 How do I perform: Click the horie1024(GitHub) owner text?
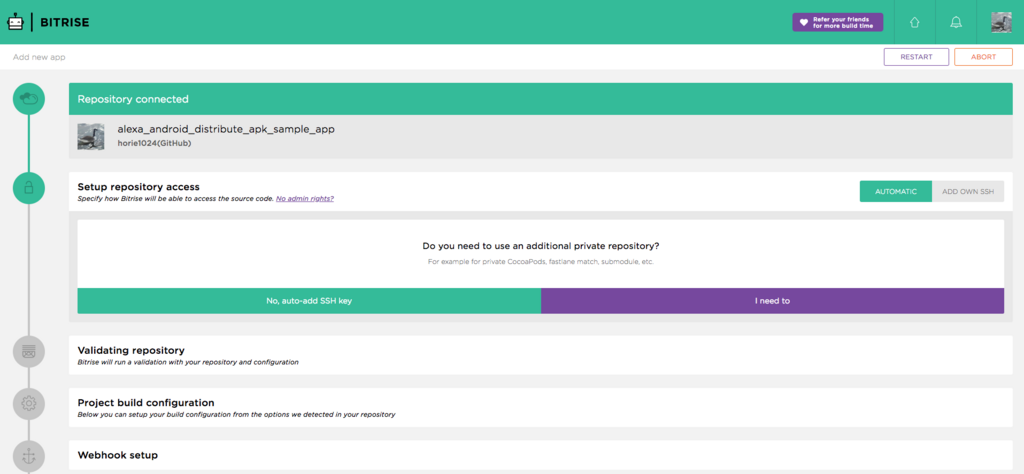coord(155,143)
